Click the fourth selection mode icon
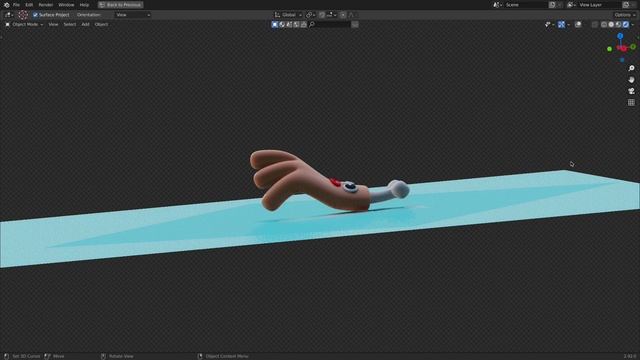The image size is (640, 360). tap(297, 24)
